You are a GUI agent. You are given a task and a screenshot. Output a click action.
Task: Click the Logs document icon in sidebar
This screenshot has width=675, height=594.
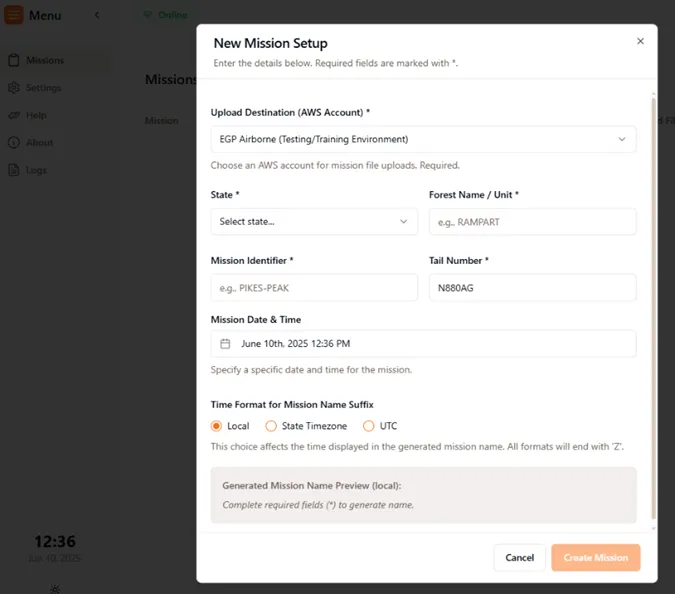pos(14,170)
